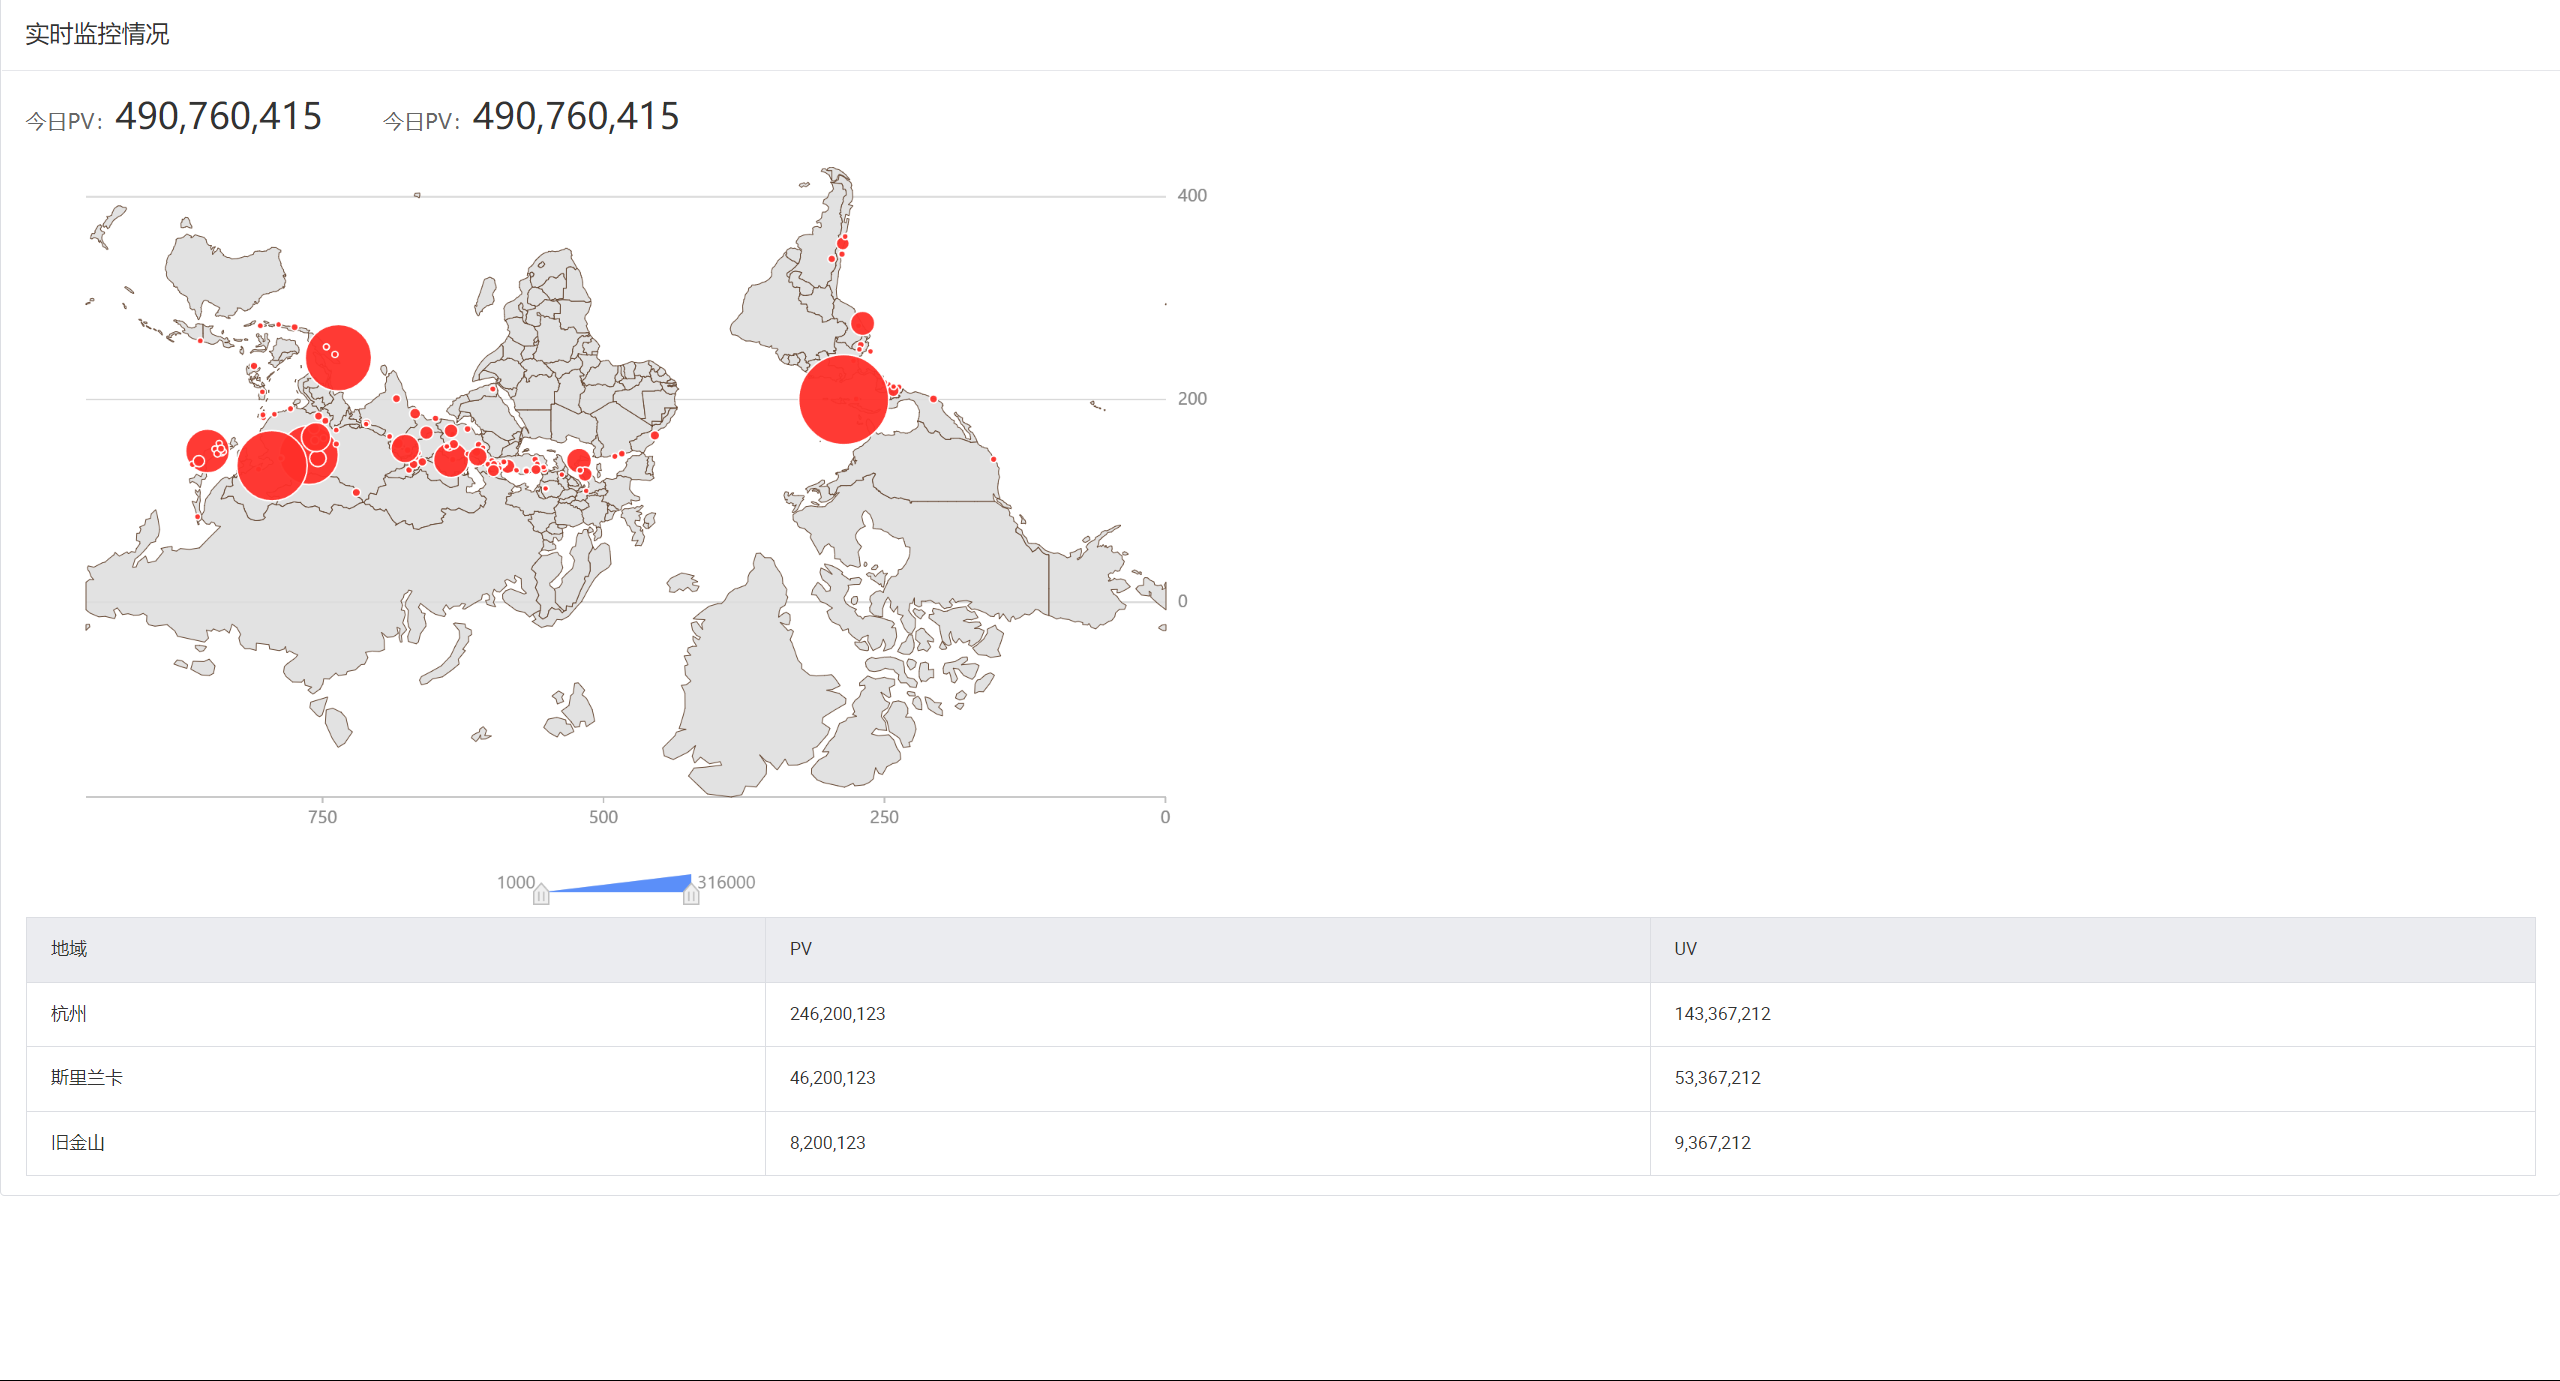Click the 实时监控情况 panel title
This screenshot has height=1381, width=2560.
click(97, 34)
